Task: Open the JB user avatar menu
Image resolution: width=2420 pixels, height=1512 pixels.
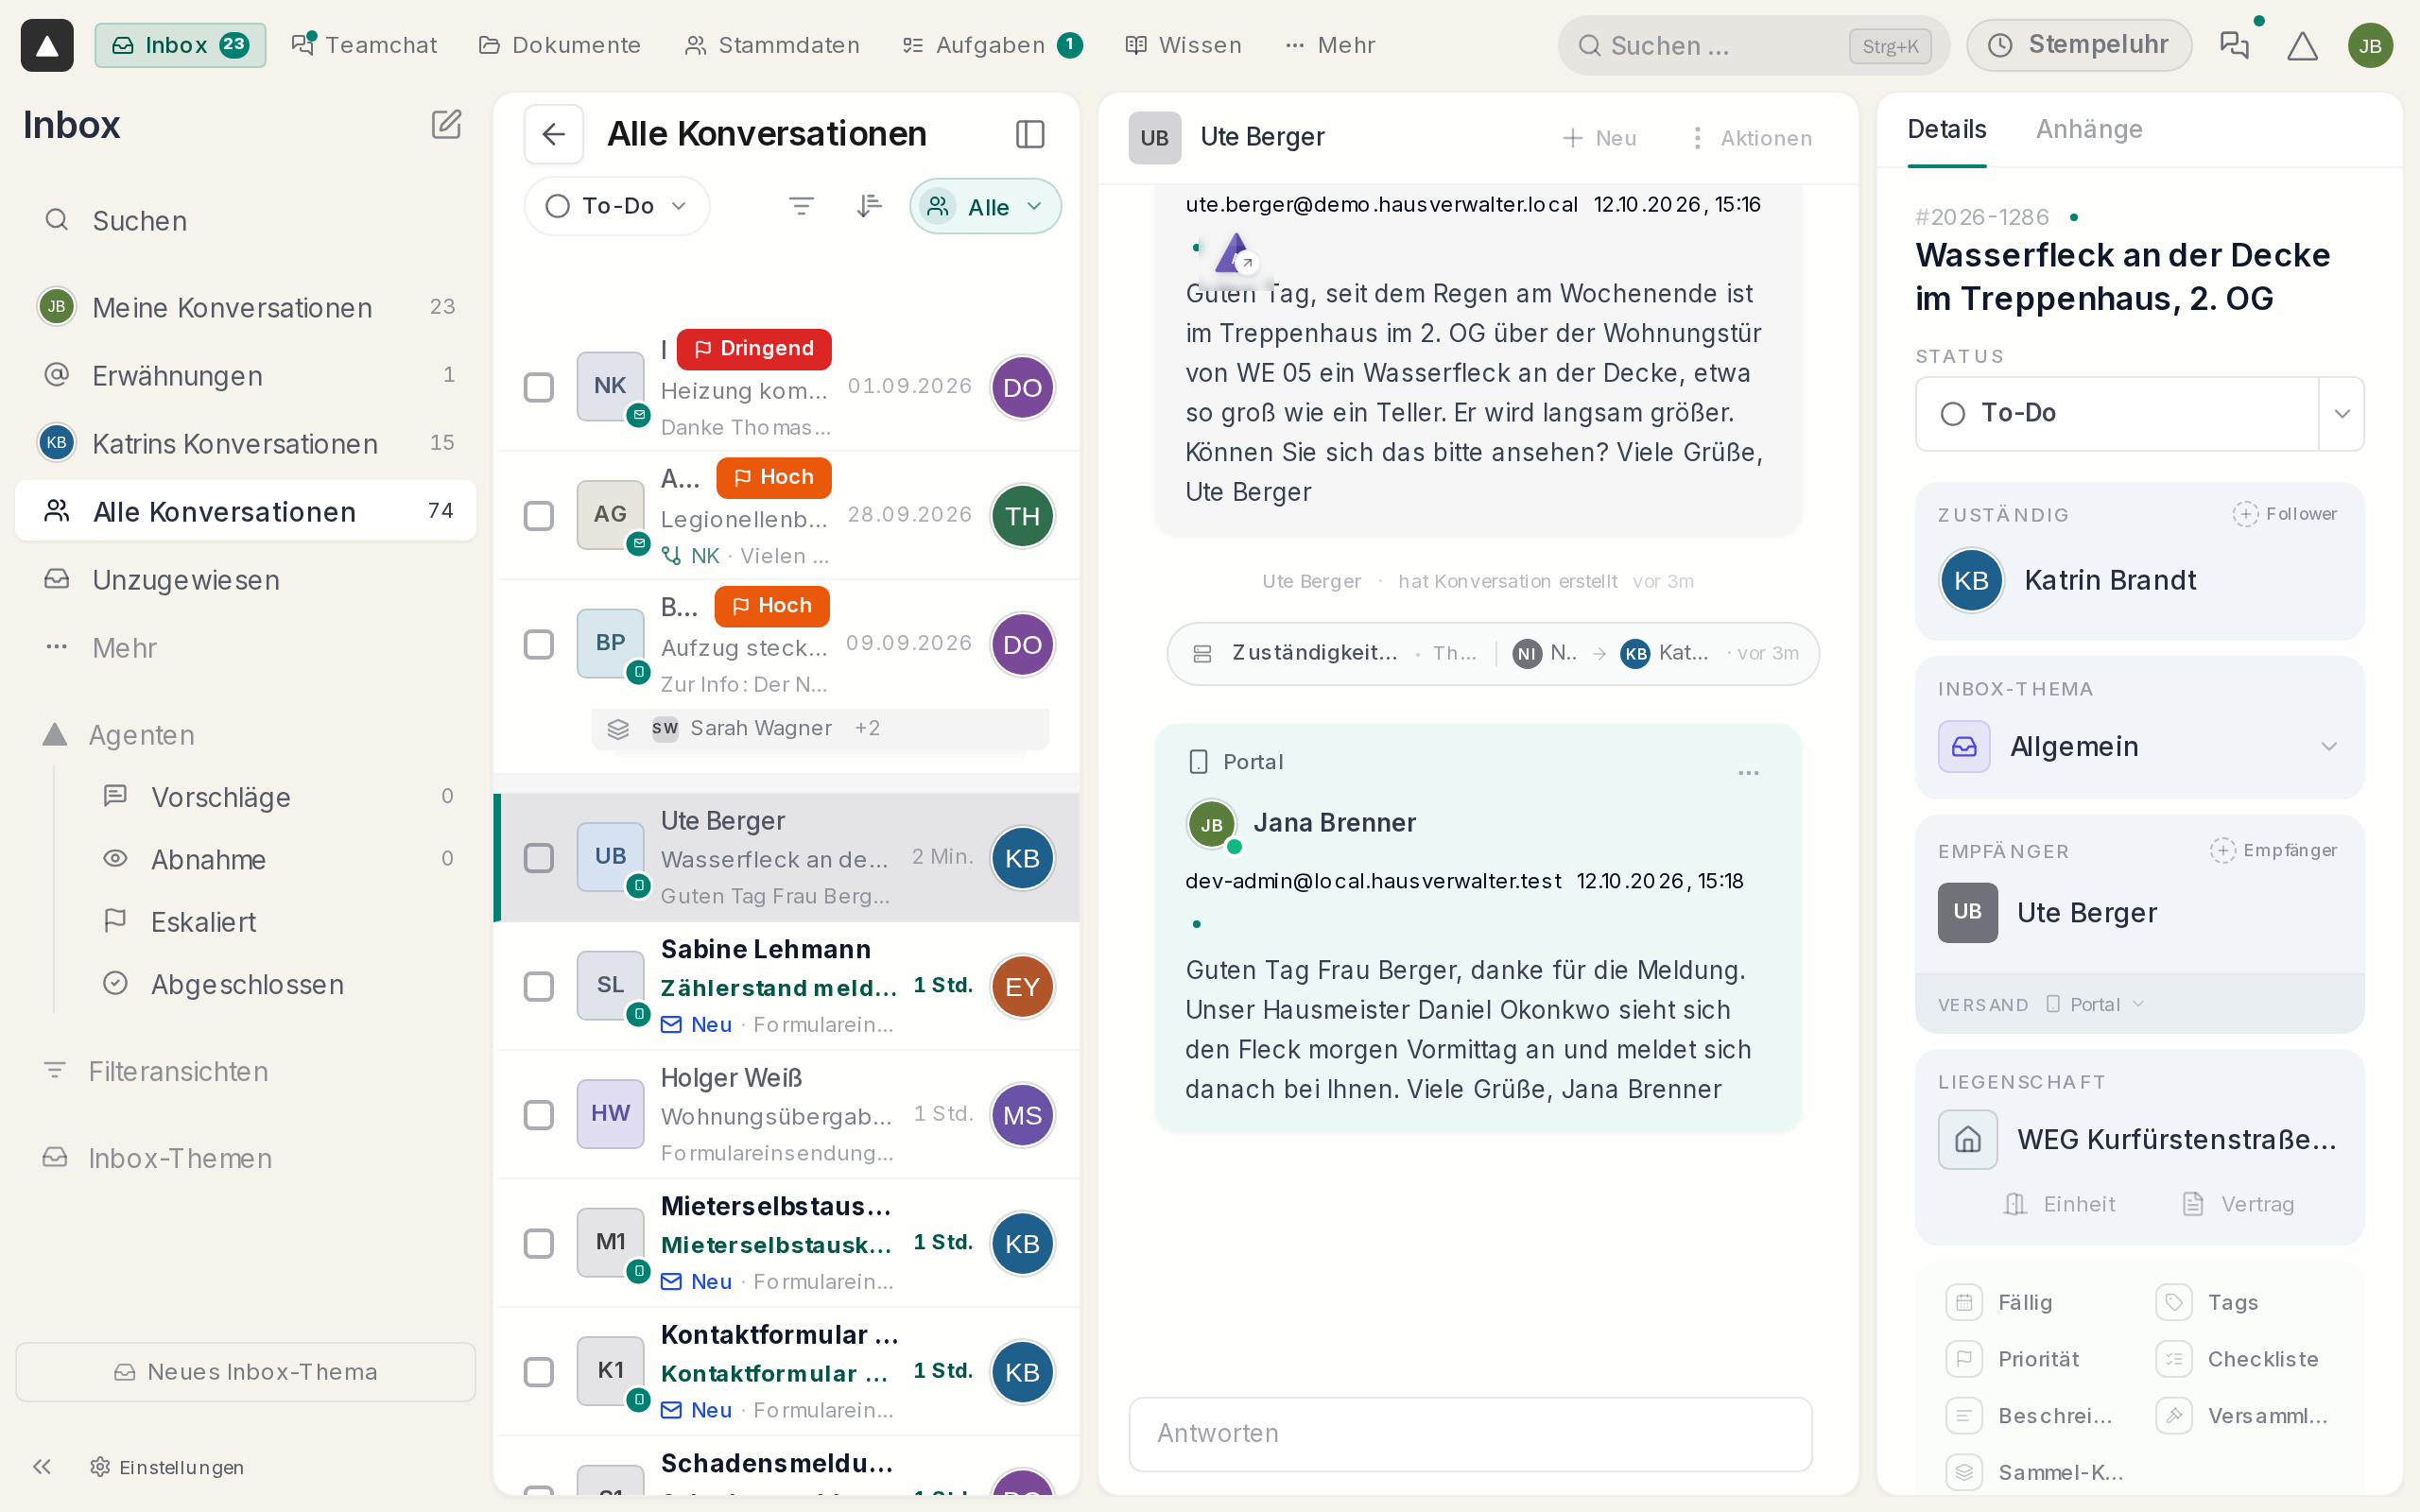Action: 2370,45
